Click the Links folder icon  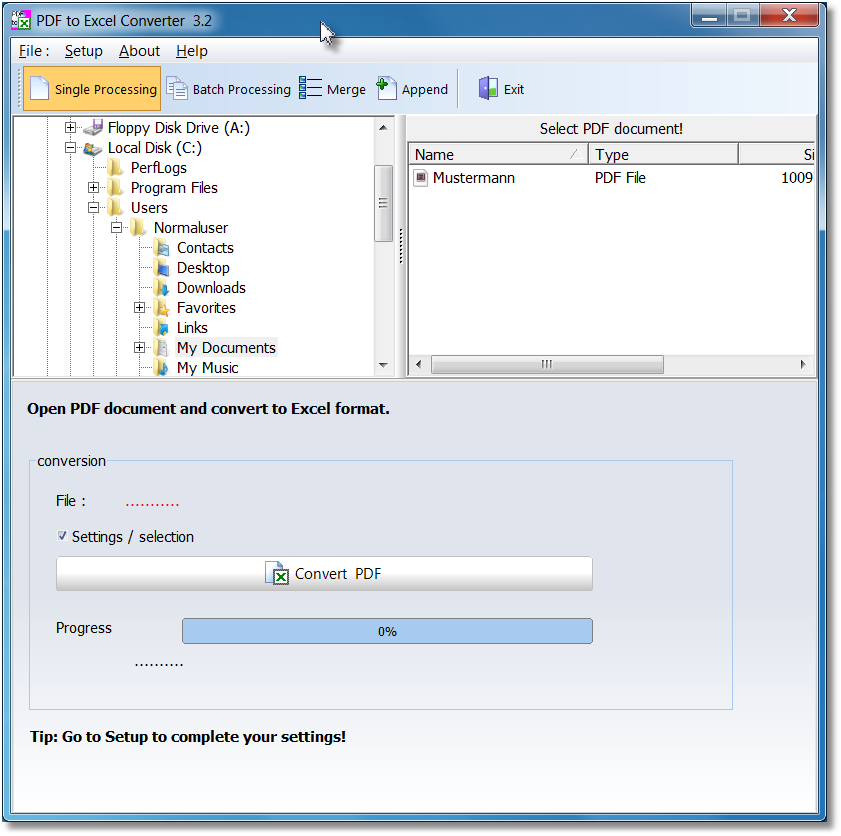pos(161,328)
